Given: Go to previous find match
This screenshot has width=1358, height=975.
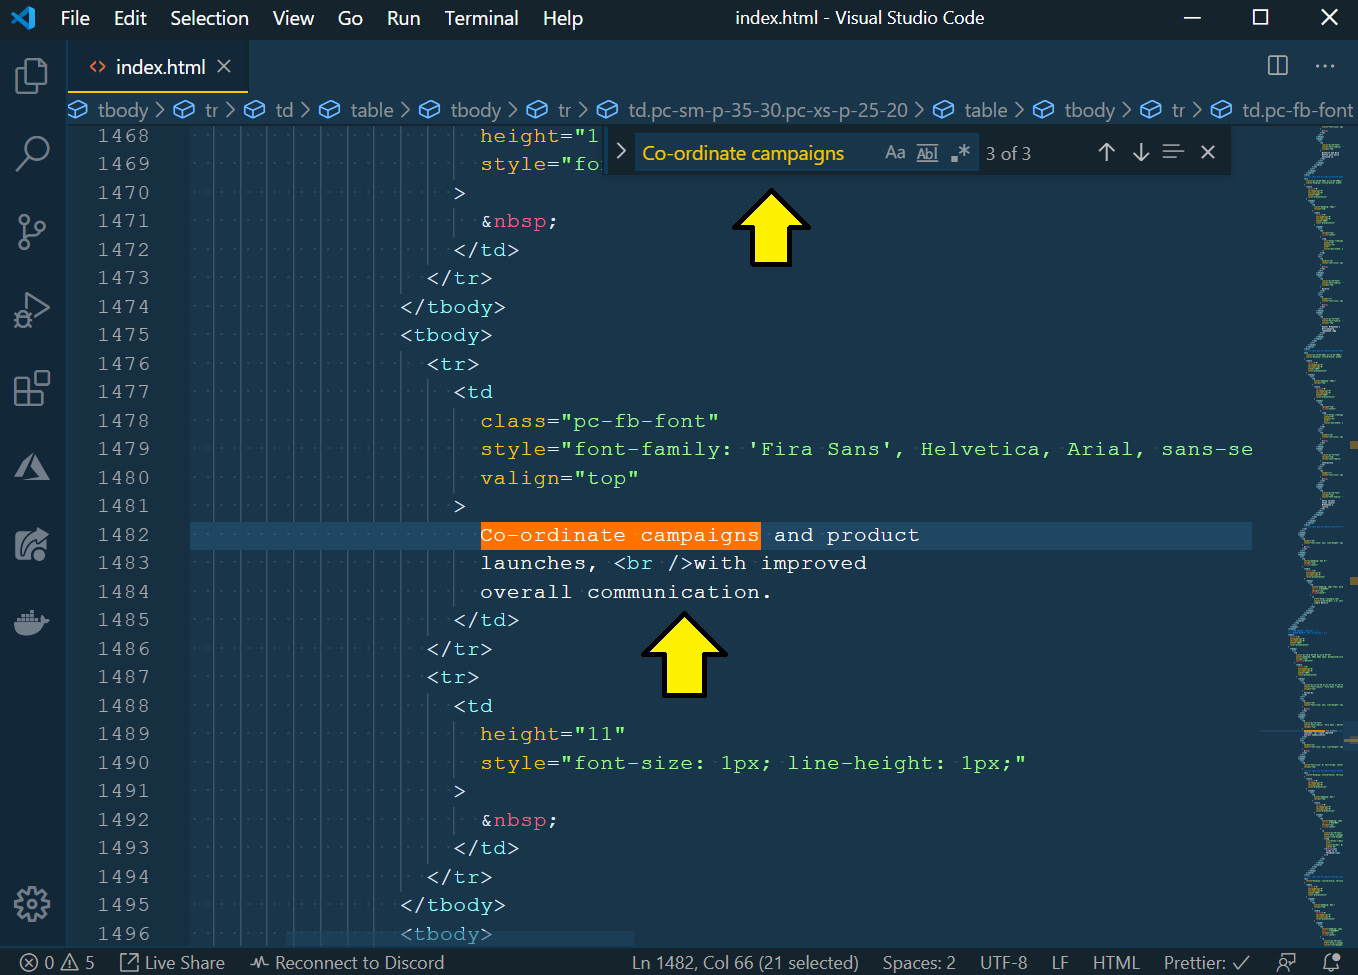Looking at the screenshot, I should coord(1106,152).
